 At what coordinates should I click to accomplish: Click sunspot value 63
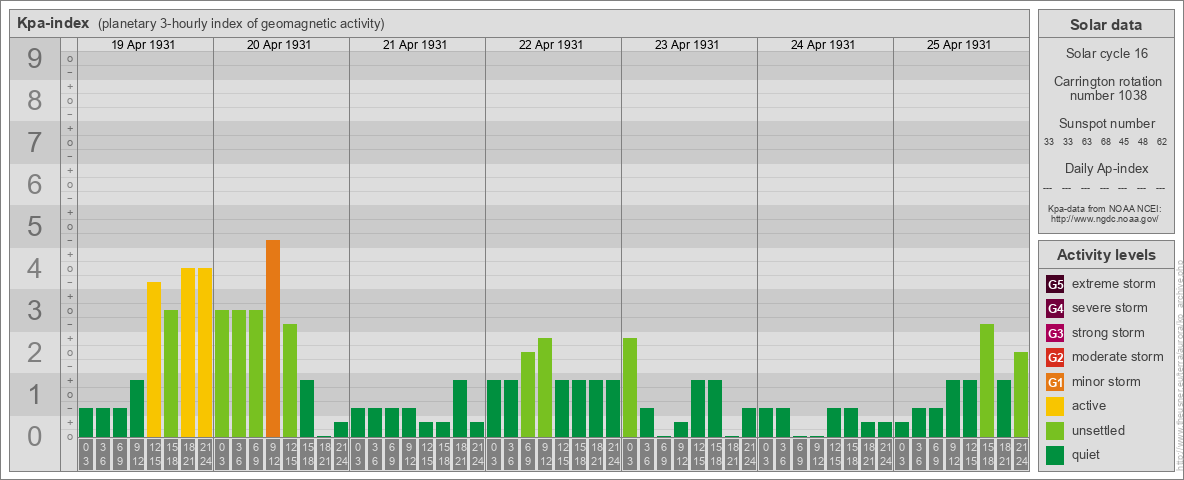coord(1087,142)
